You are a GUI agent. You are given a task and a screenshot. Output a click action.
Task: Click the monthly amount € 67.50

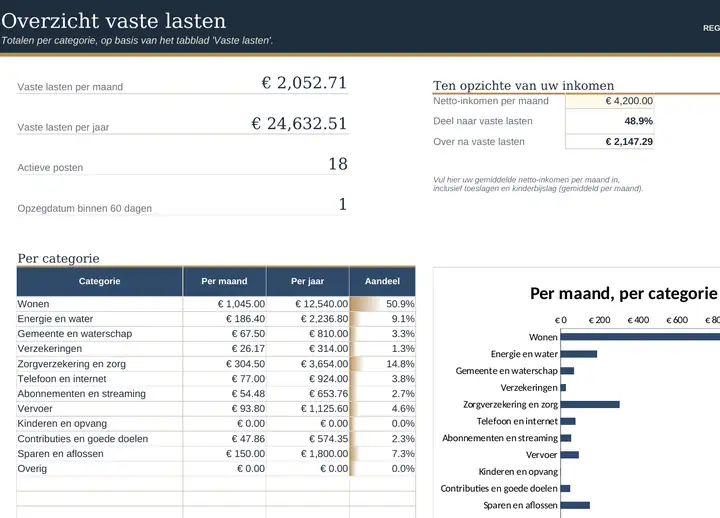pyautogui.click(x=224, y=334)
